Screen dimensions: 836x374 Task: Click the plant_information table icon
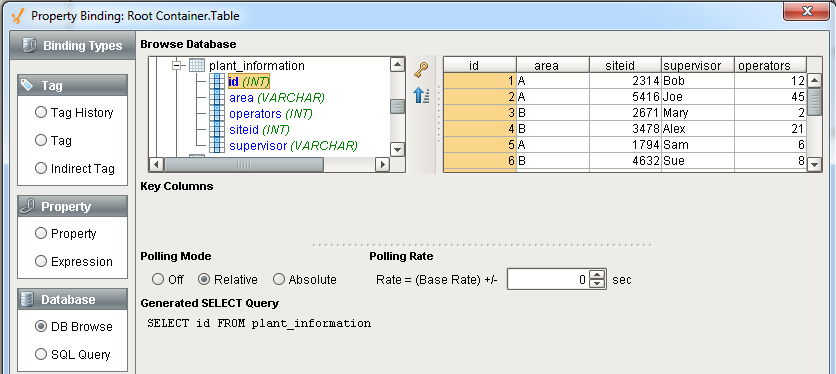tap(197, 66)
